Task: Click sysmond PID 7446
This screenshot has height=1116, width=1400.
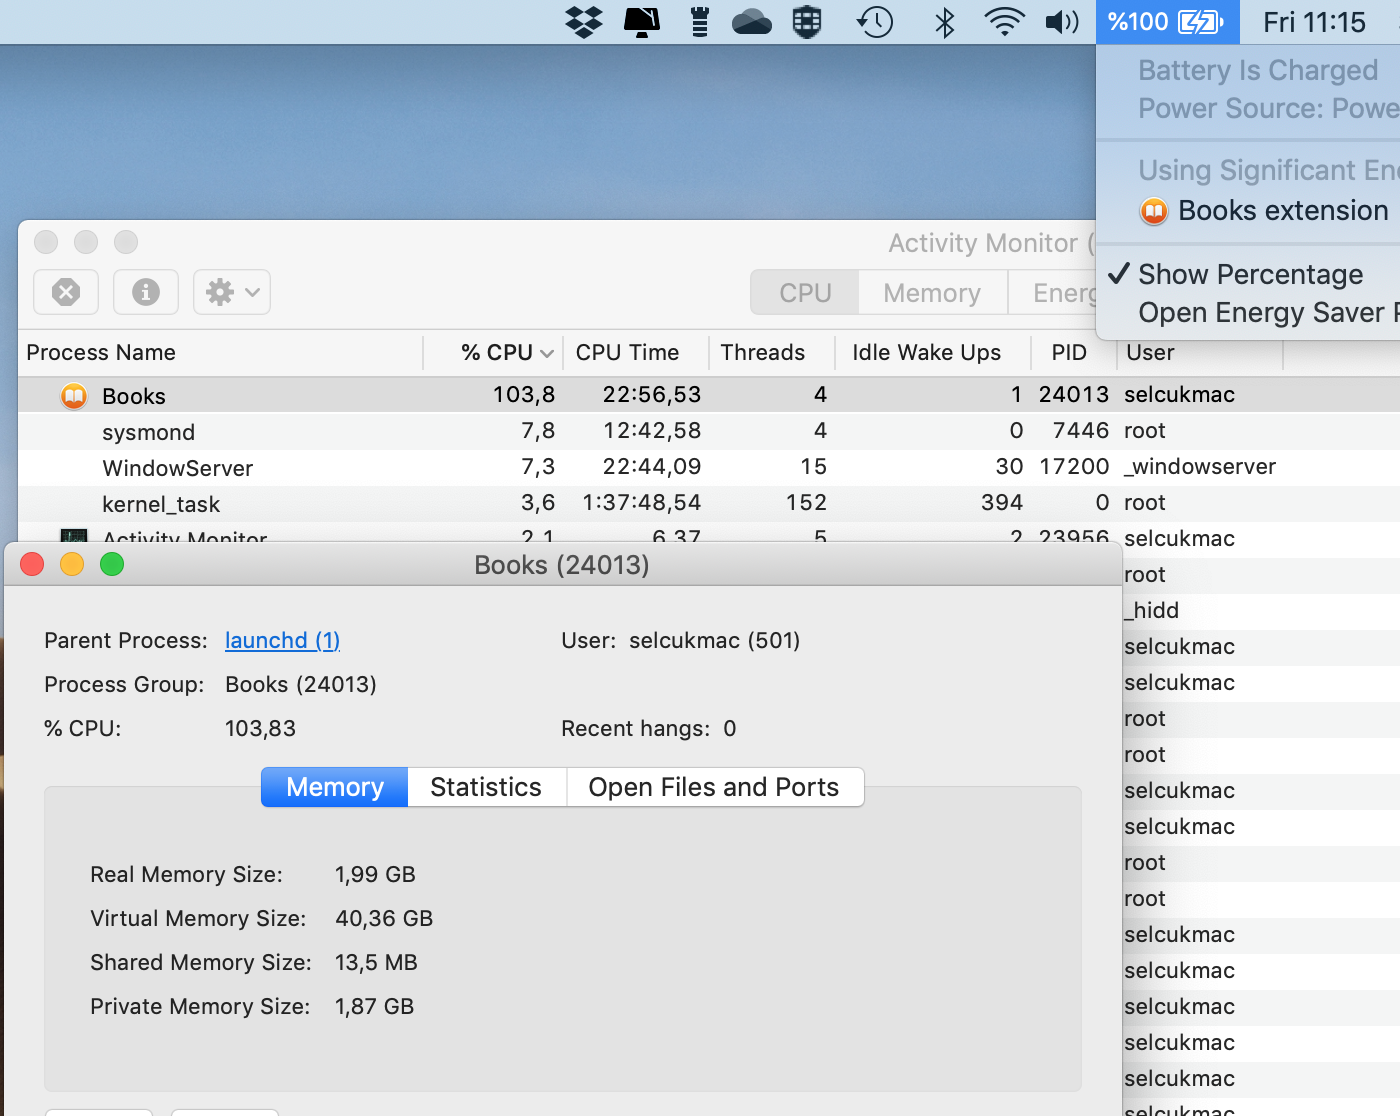Action: click(1081, 430)
